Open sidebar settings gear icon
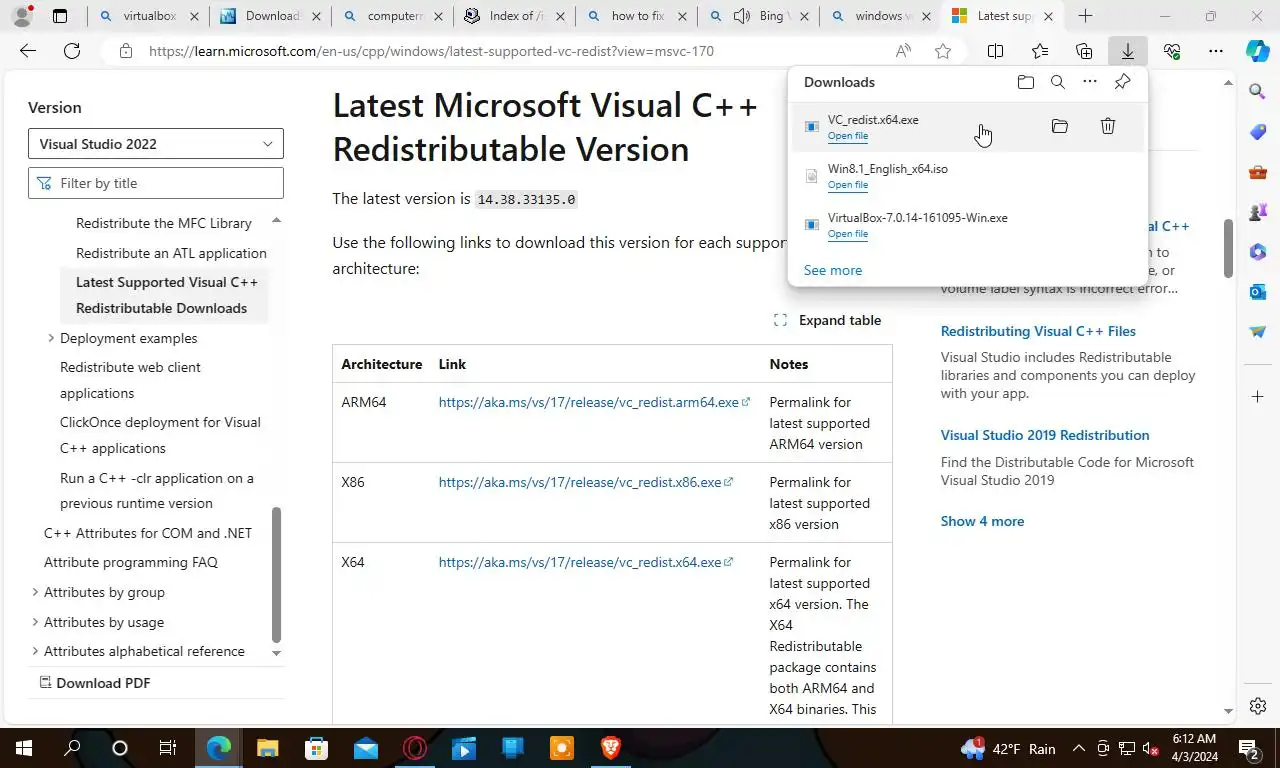Image resolution: width=1280 pixels, height=768 pixels. 1258,706
